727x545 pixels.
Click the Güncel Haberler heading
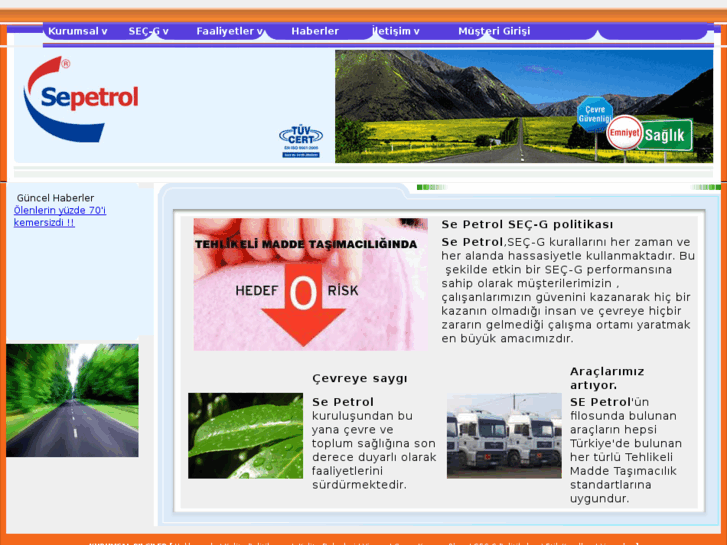tap(55, 198)
